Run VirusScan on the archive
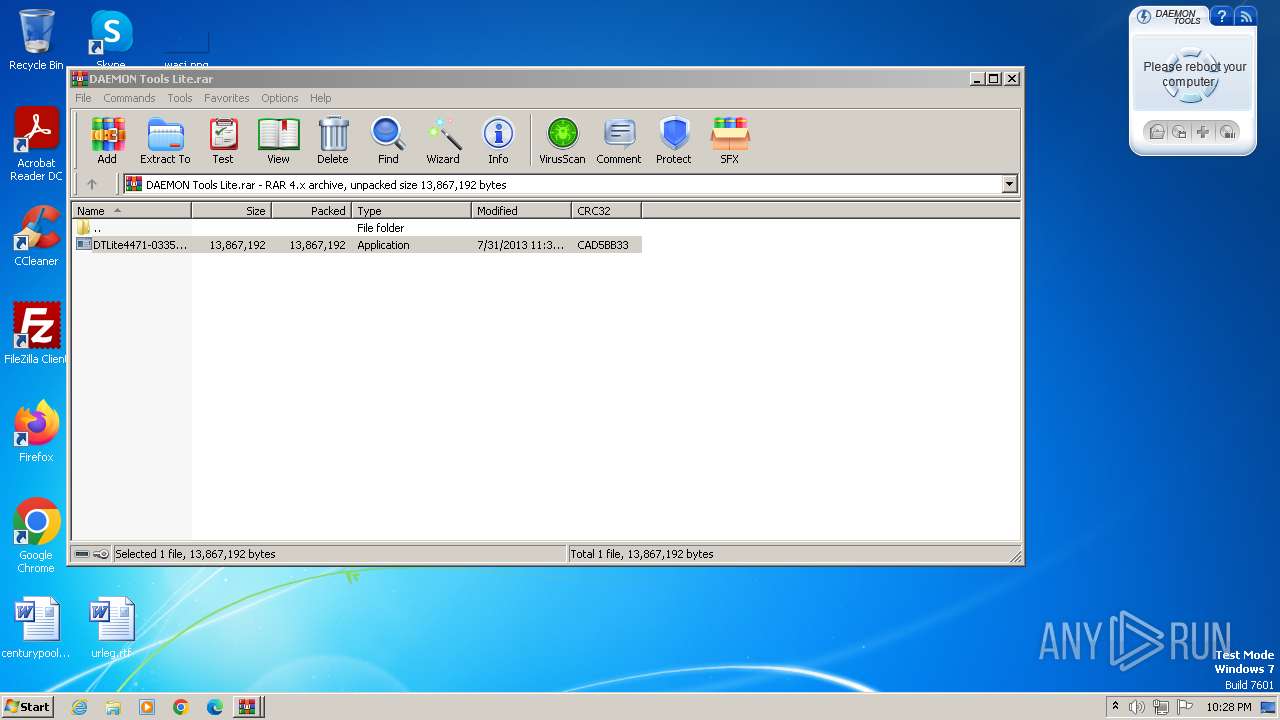 click(562, 140)
